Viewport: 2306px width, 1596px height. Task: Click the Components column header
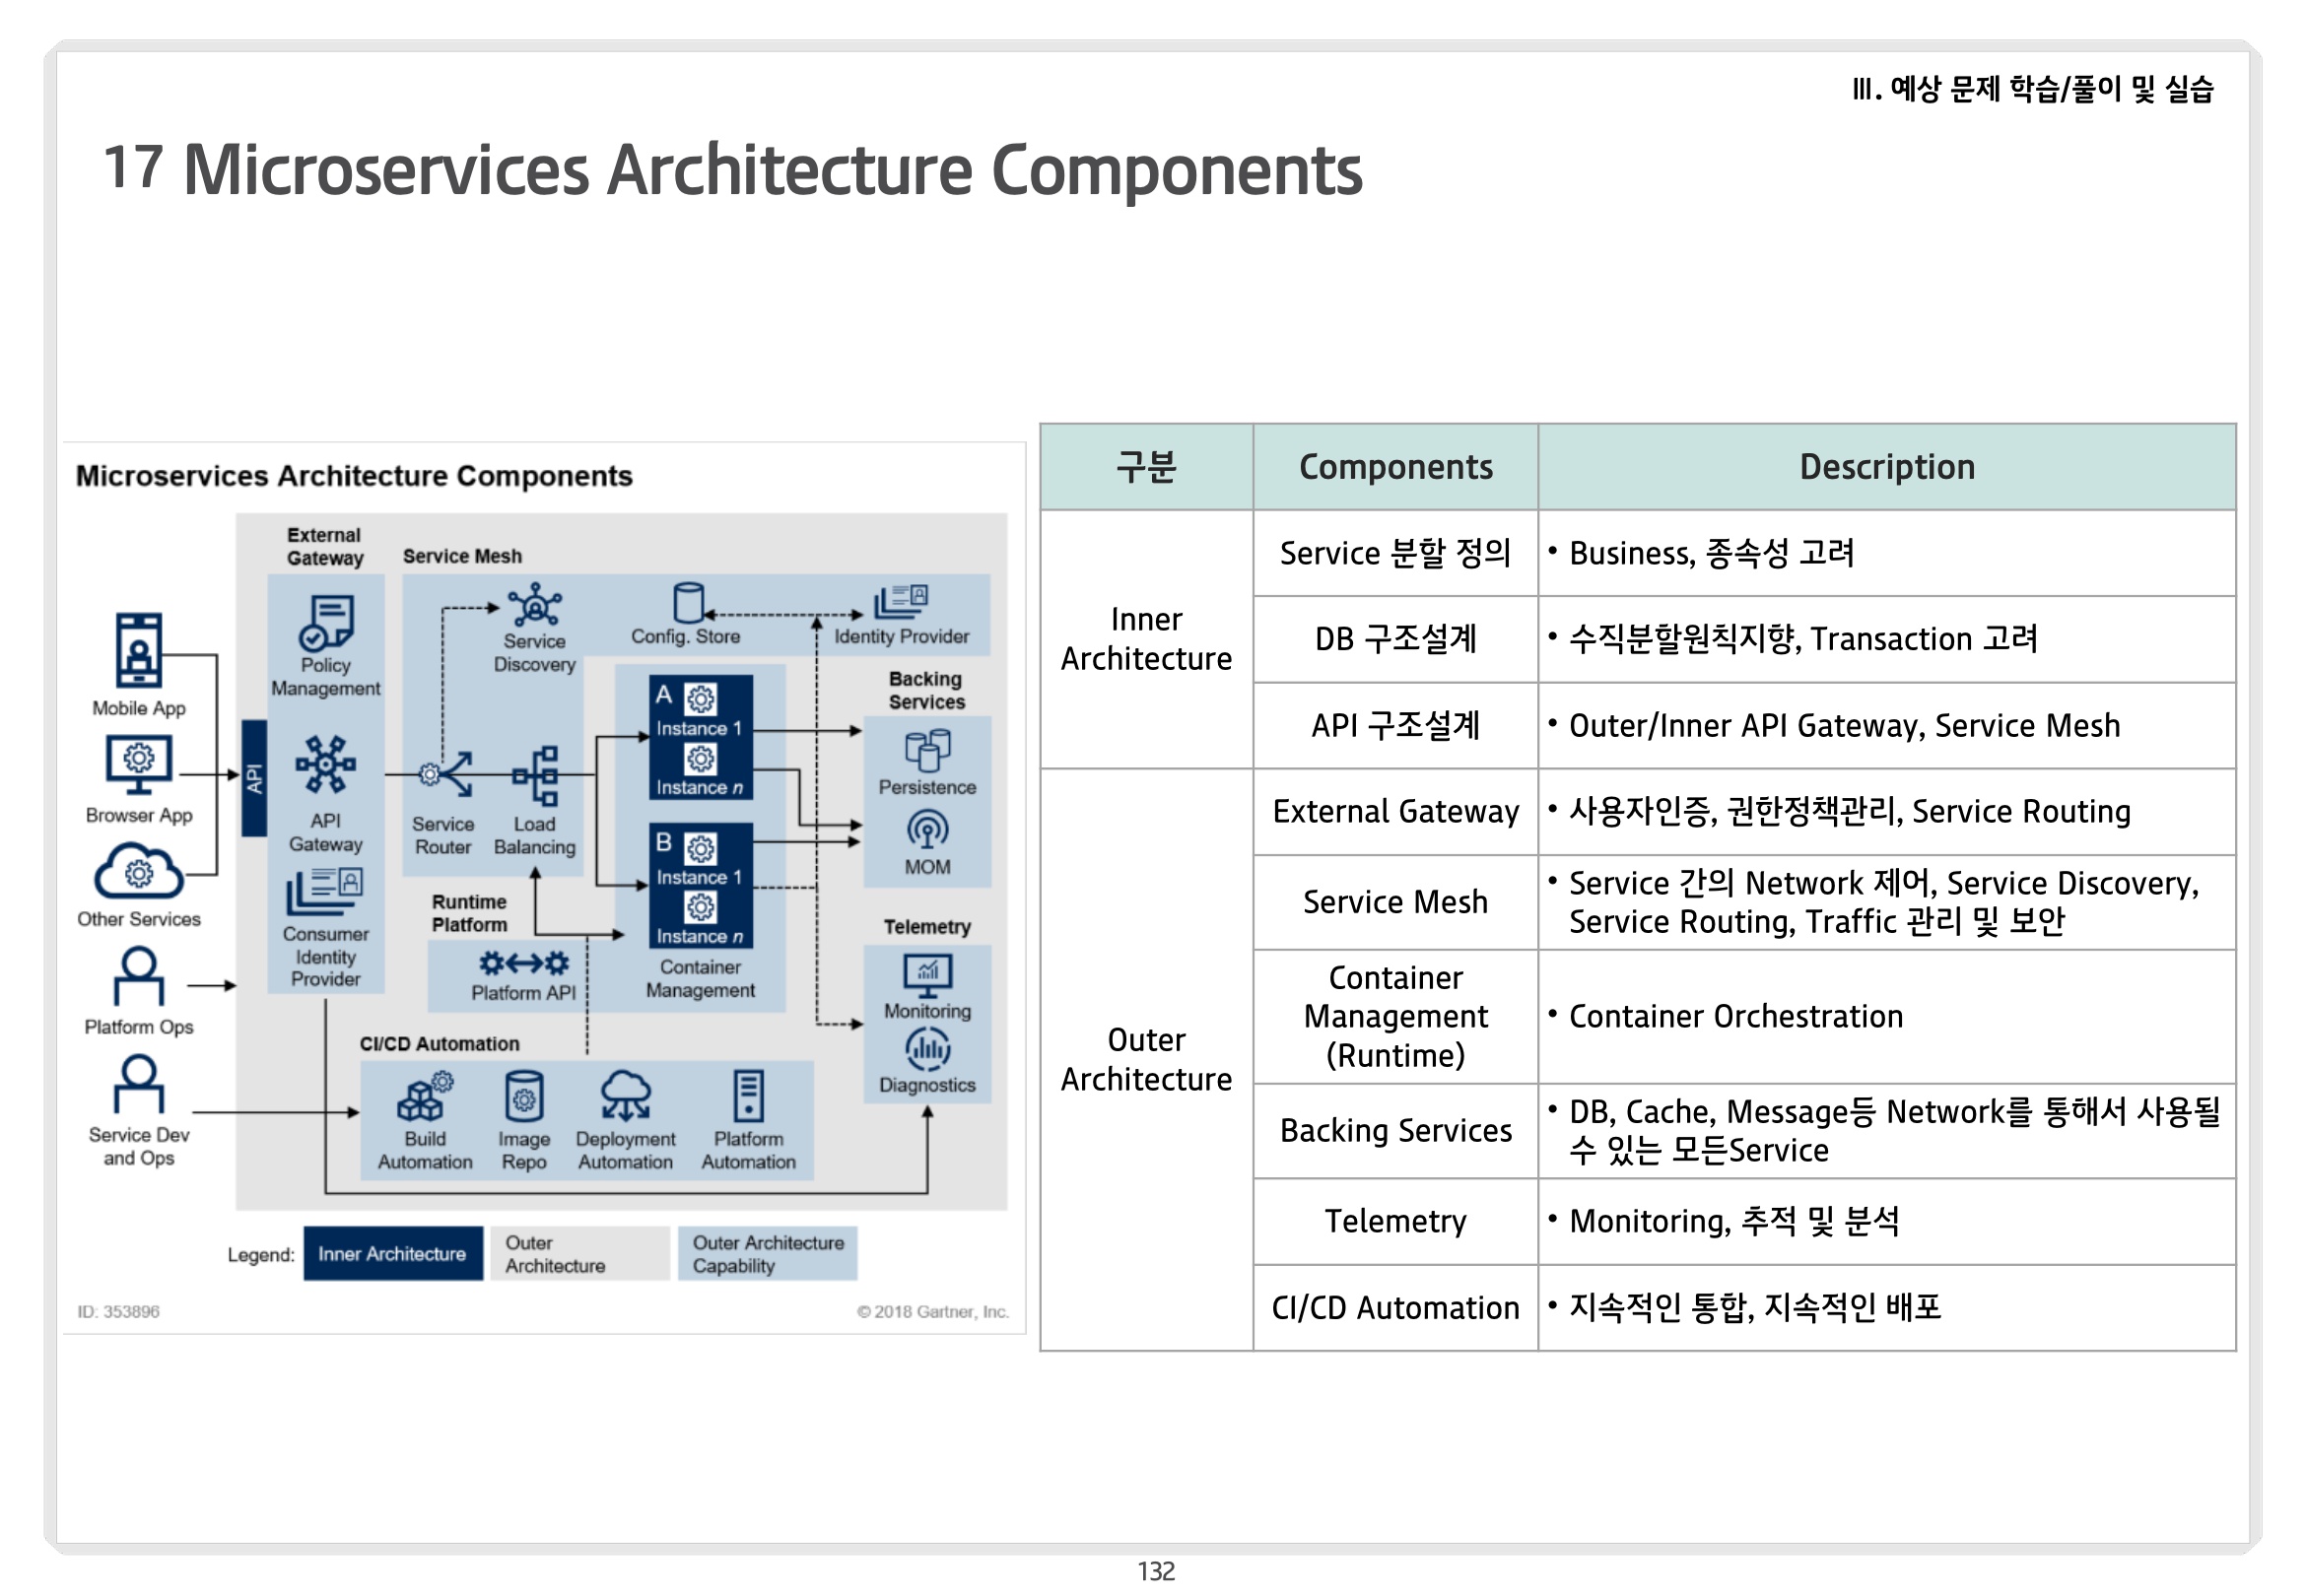(x=1395, y=467)
